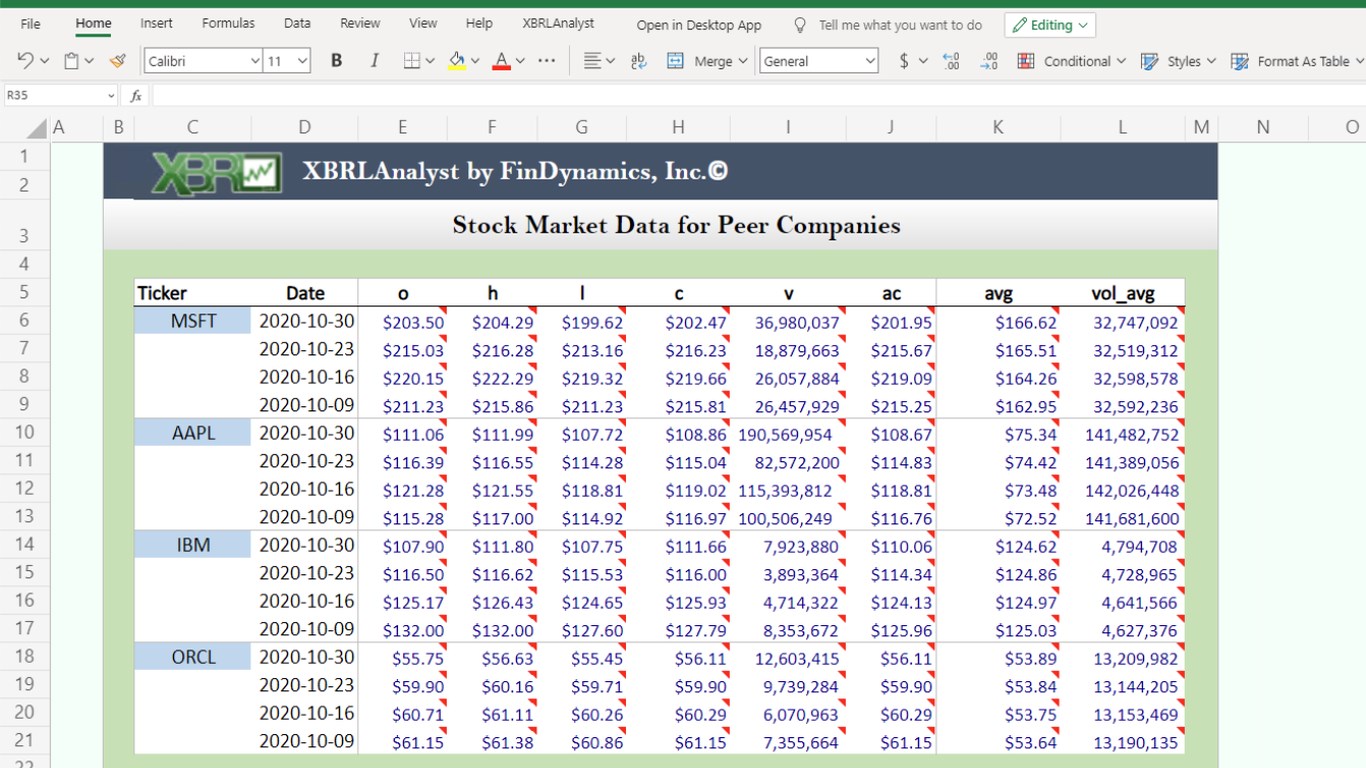This screenshot has width=1366, height=768.
Task: Select the IBM ticker cell
Action: tap(192, 546)
